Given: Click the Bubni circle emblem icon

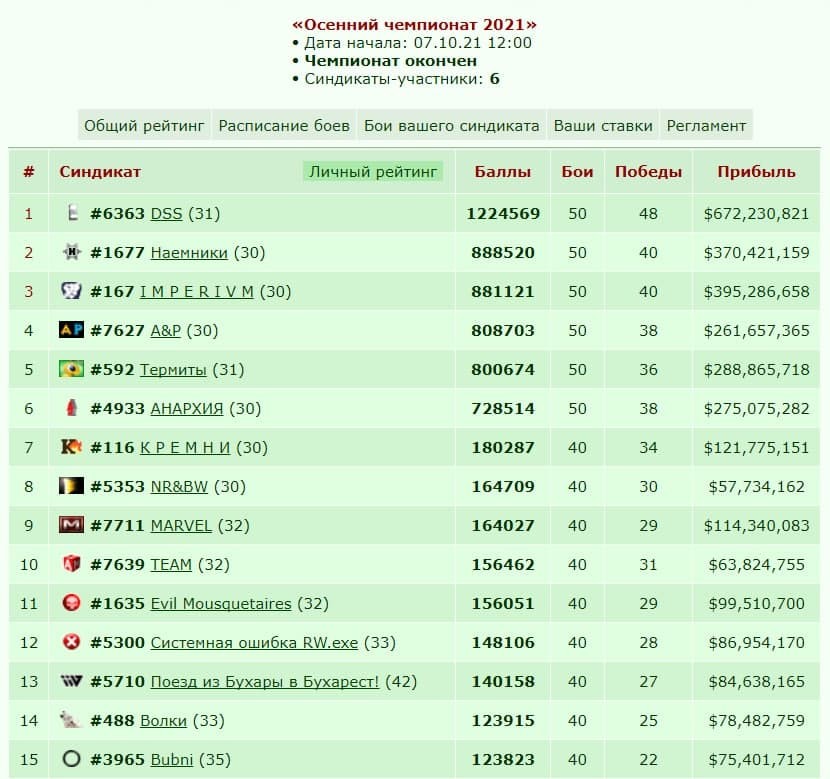Looking at the screenshot, I should pyautogui.click(x=71, y=759).
